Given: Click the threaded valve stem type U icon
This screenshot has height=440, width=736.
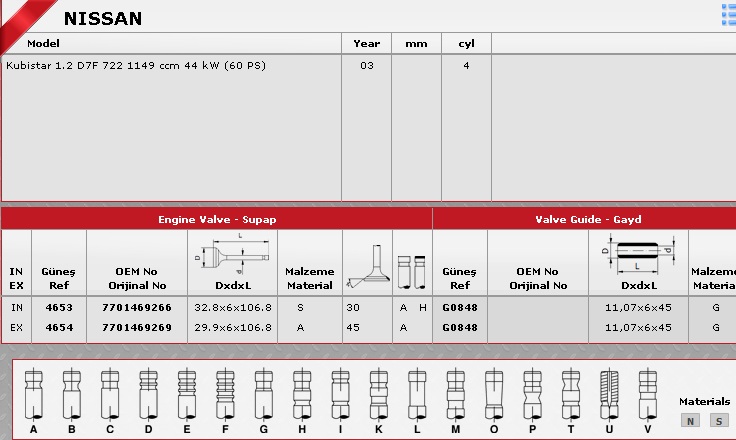Looking at the screenshot, I should pos(609,394).
